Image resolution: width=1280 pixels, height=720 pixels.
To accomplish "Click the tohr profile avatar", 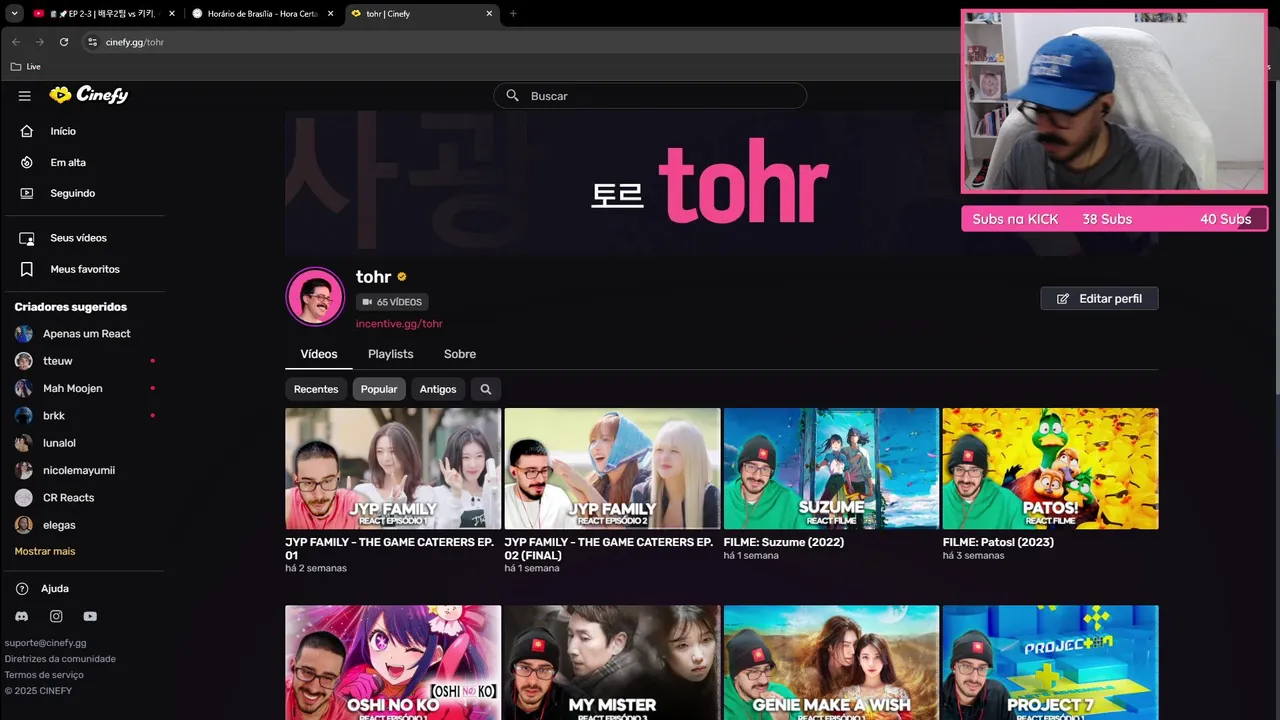I will (x=315, y=296).
